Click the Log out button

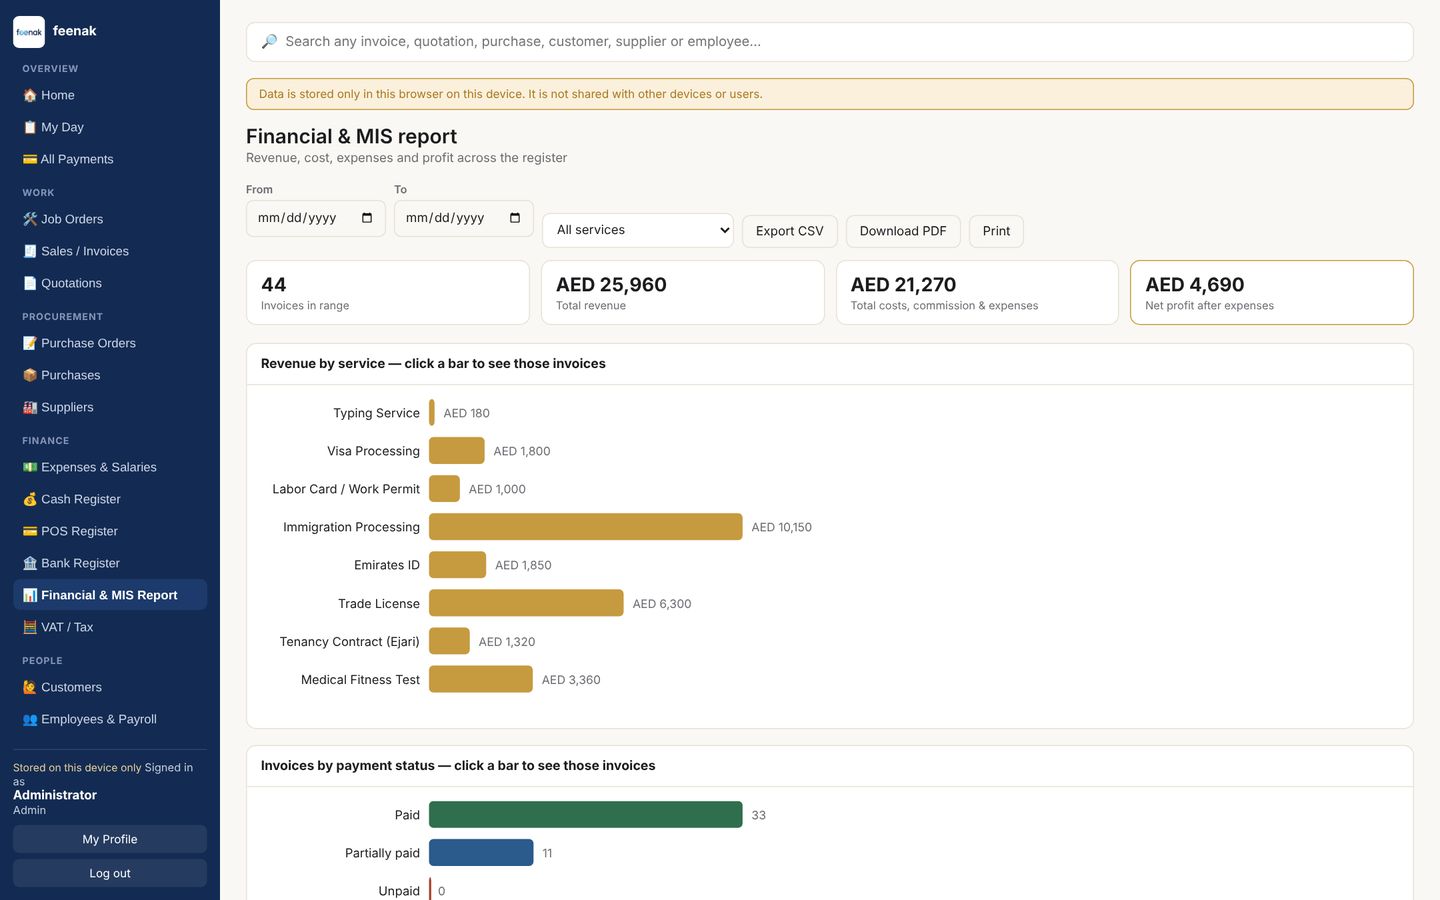[x=110, y=873]
